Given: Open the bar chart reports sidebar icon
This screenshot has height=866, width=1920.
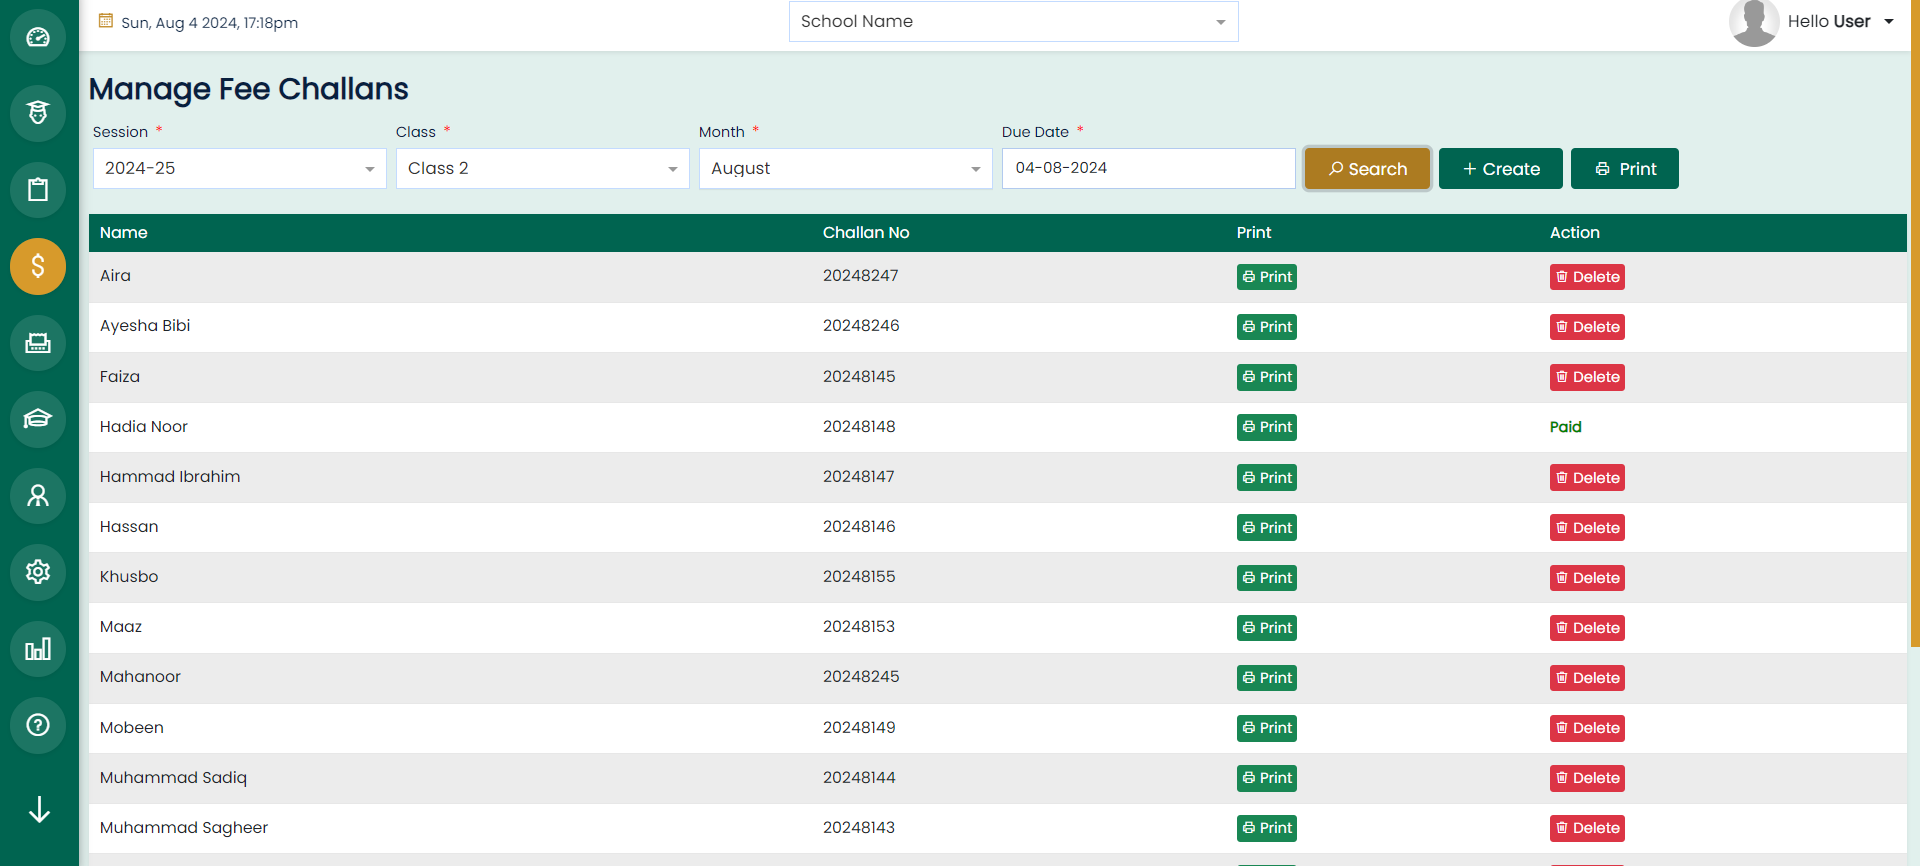Looking at the screenshot, I should (x=38, y=649).
